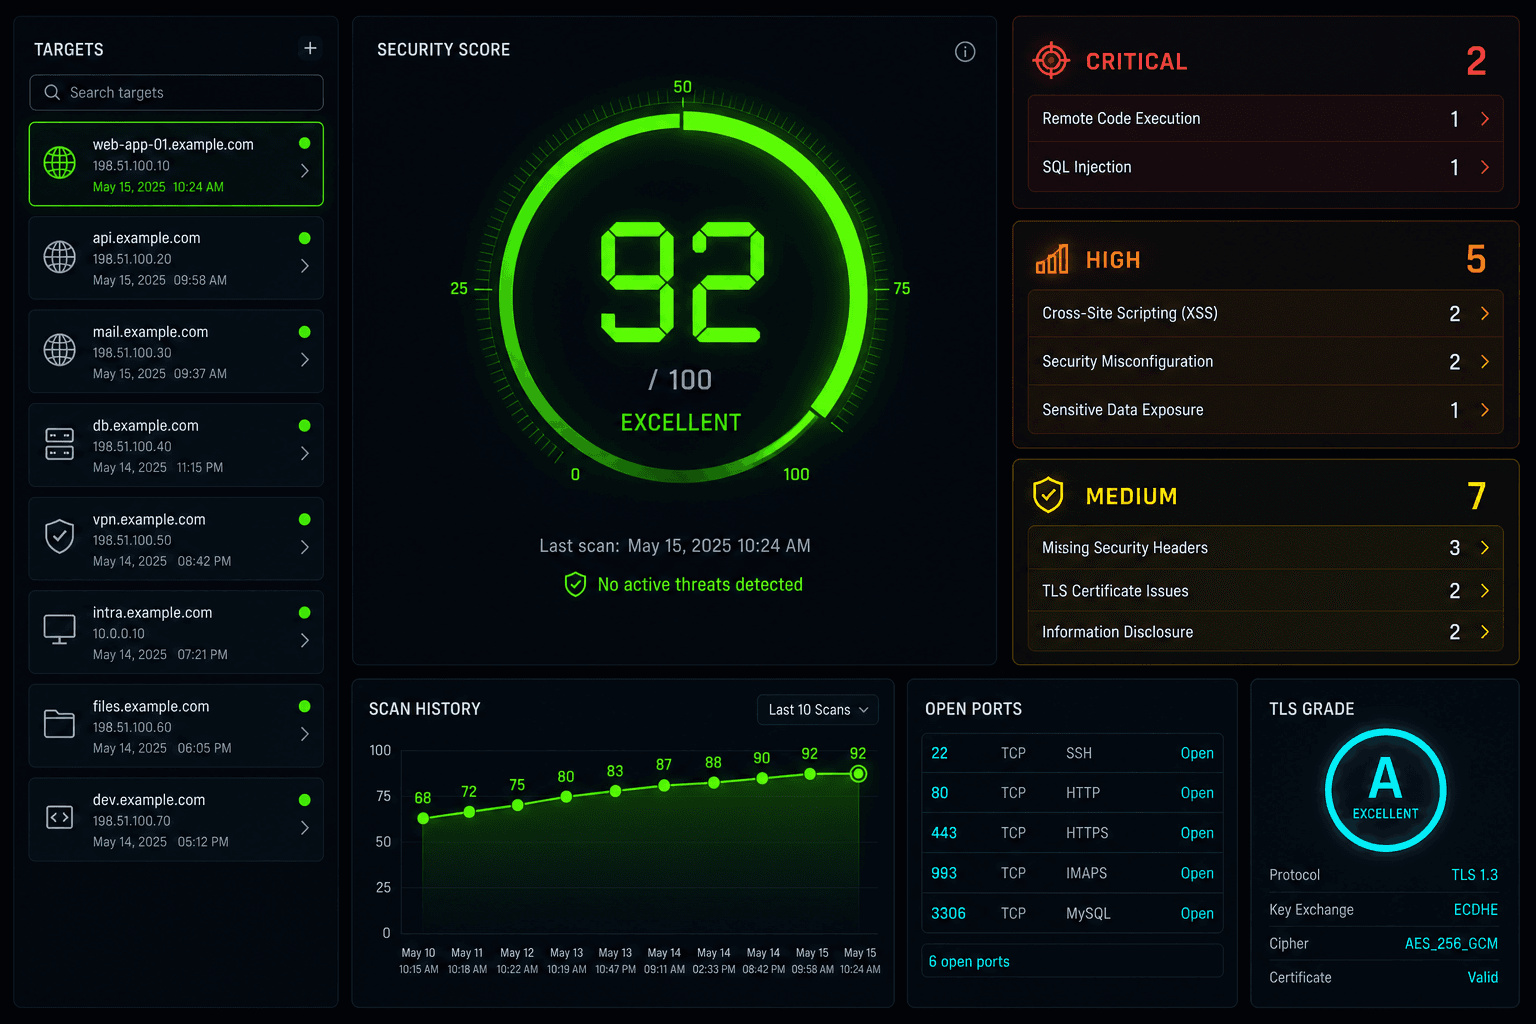Click the folder icon for files.example.com

click(60, 723)
